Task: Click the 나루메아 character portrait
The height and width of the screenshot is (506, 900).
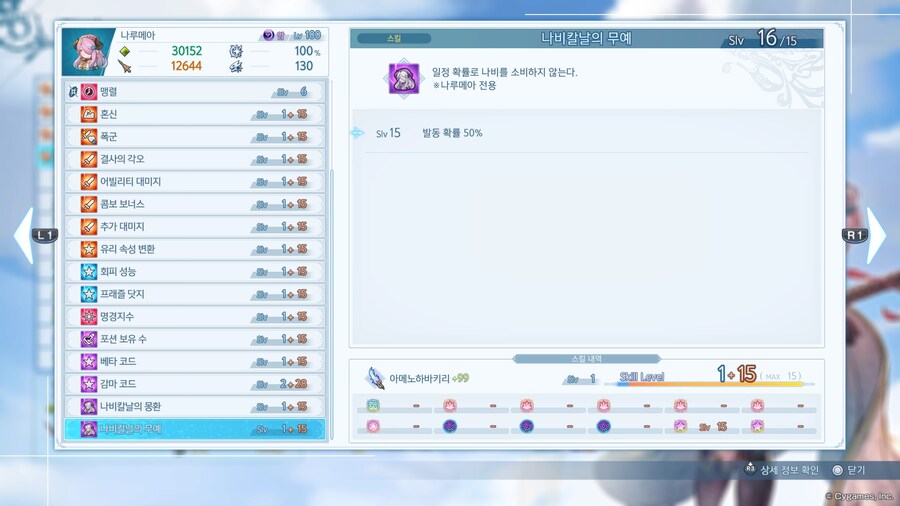Action: 87,52
